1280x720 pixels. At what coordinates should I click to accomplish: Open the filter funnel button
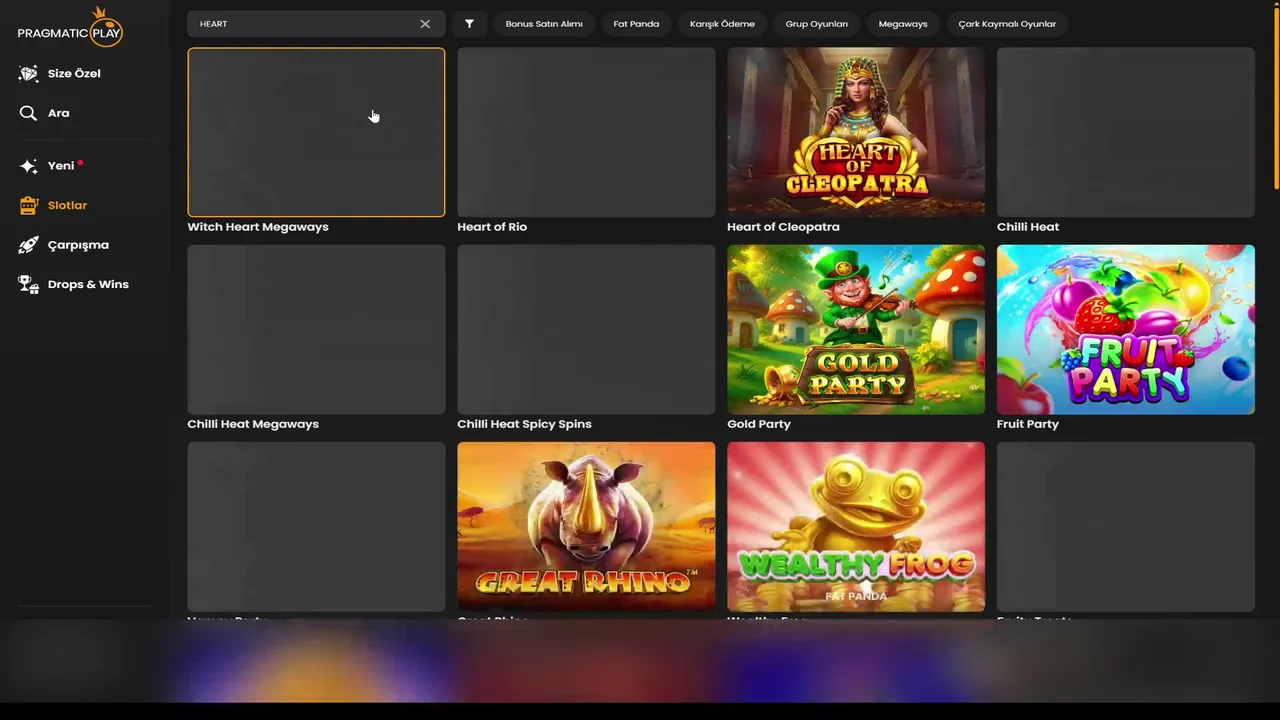pos(469,24)
